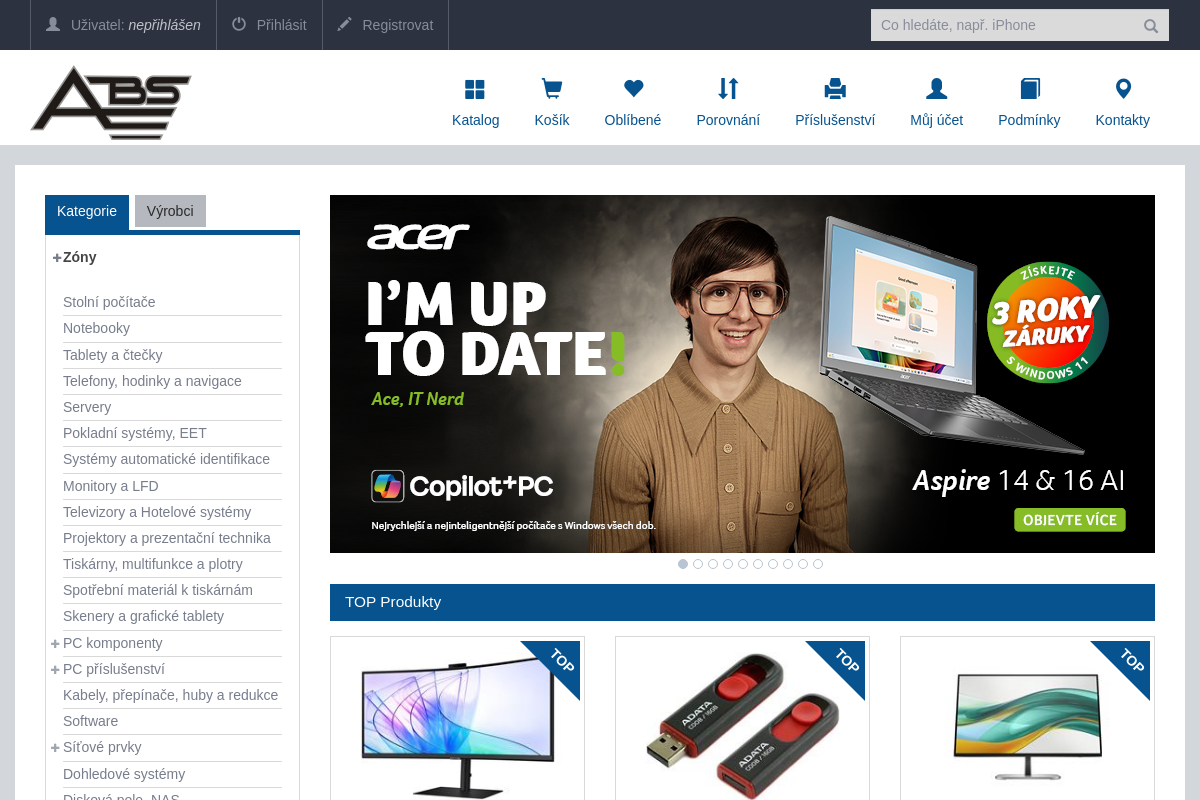Image resolution: width=1200 pixels, height=800 pixels.
Task: Select the fifth carousel dot
Action: click(743, 564)
